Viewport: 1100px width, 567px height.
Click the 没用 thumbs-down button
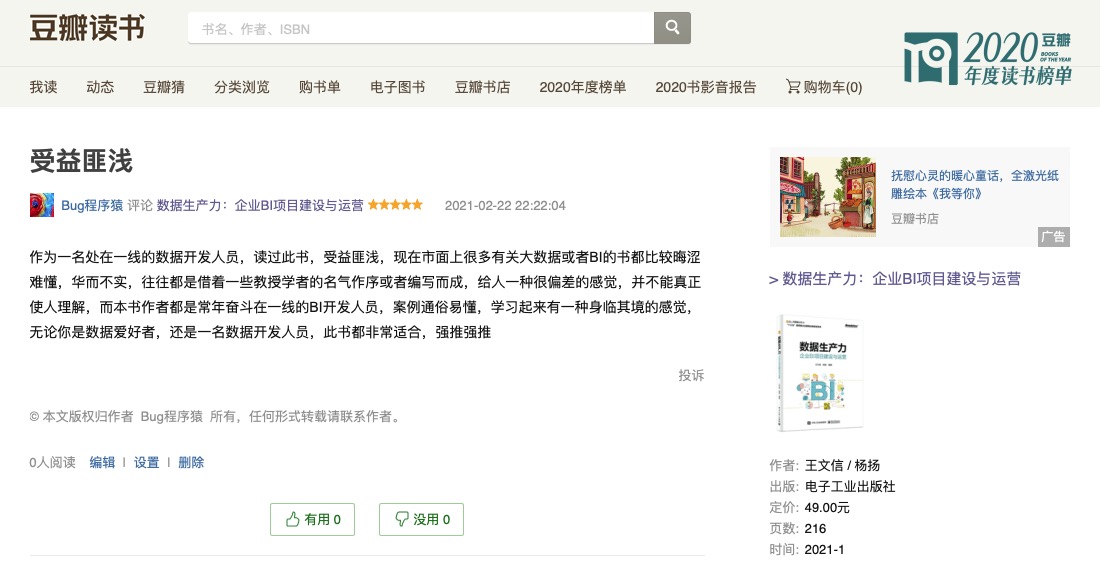coord(421,519)
